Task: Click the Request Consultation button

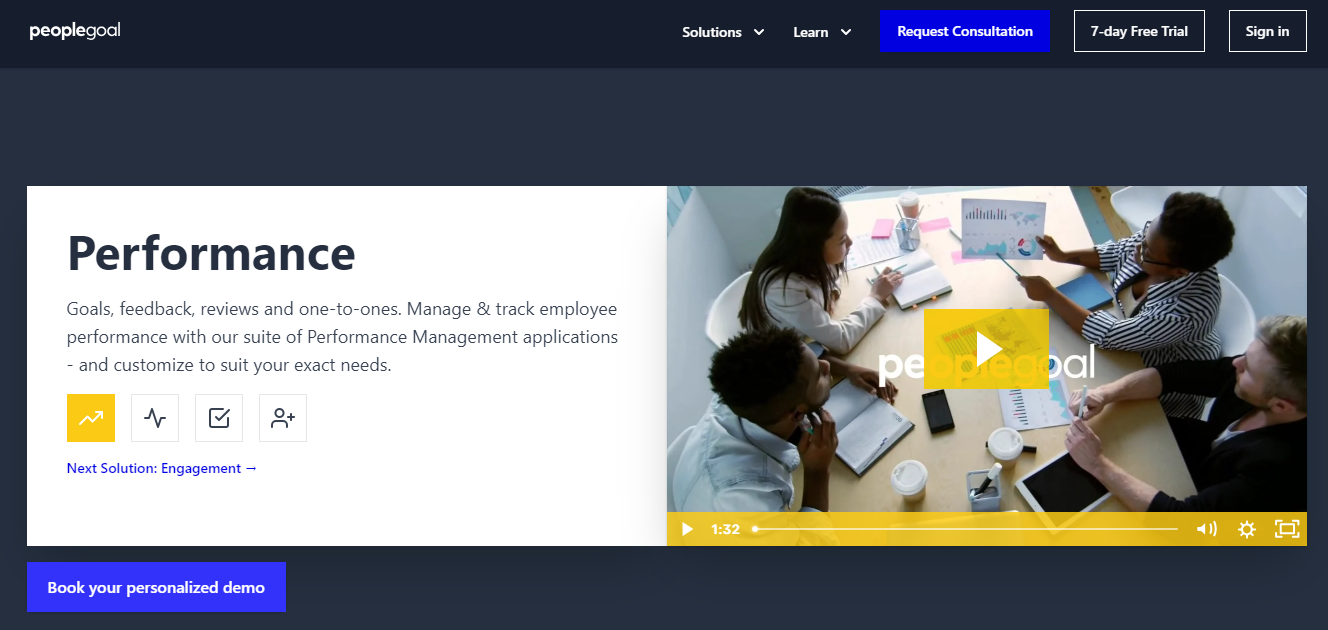Action: coord(964,31)
